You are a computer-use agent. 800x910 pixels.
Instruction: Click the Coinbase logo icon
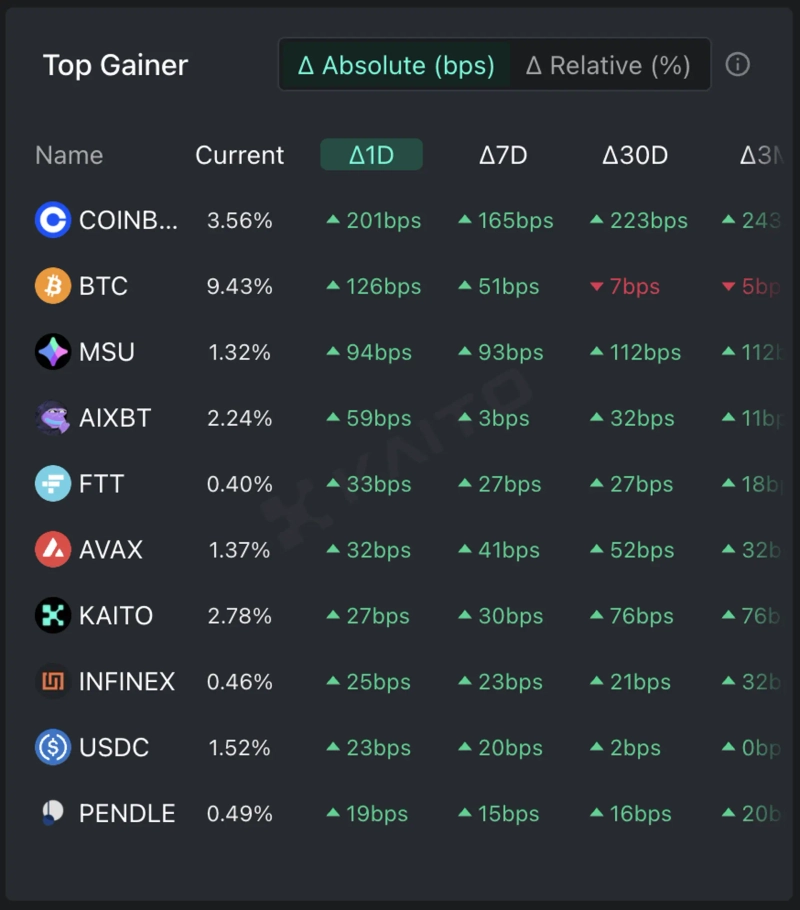pos(53,220)
